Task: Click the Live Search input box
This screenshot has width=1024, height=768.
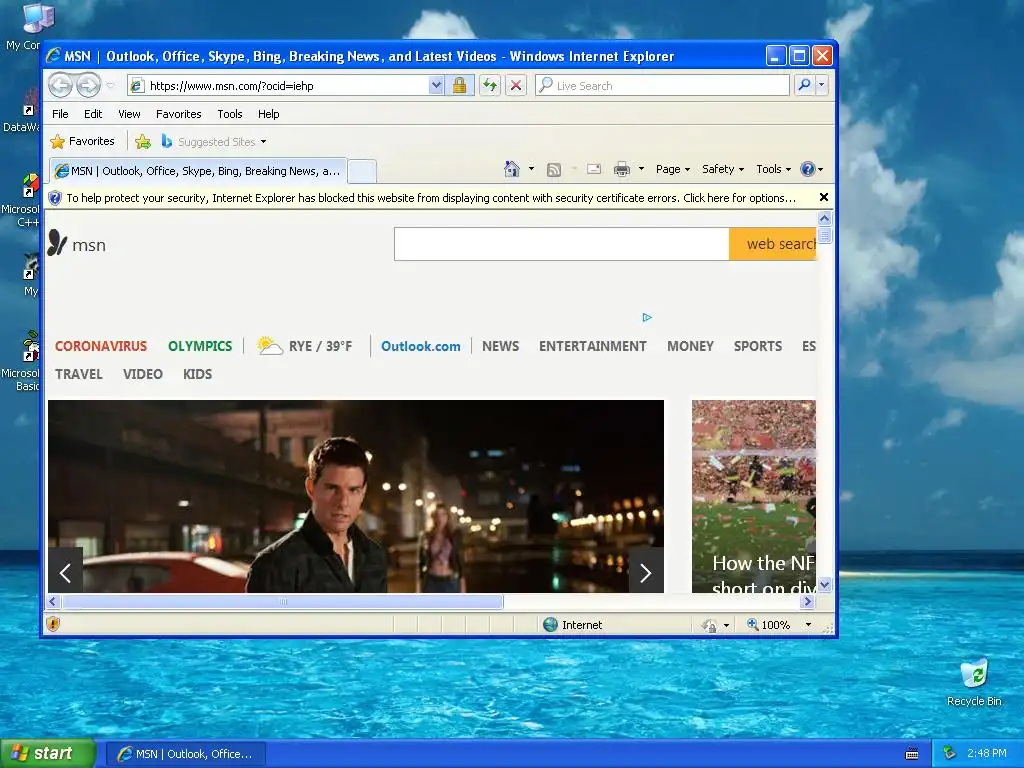Action: [x=662, y=85]
